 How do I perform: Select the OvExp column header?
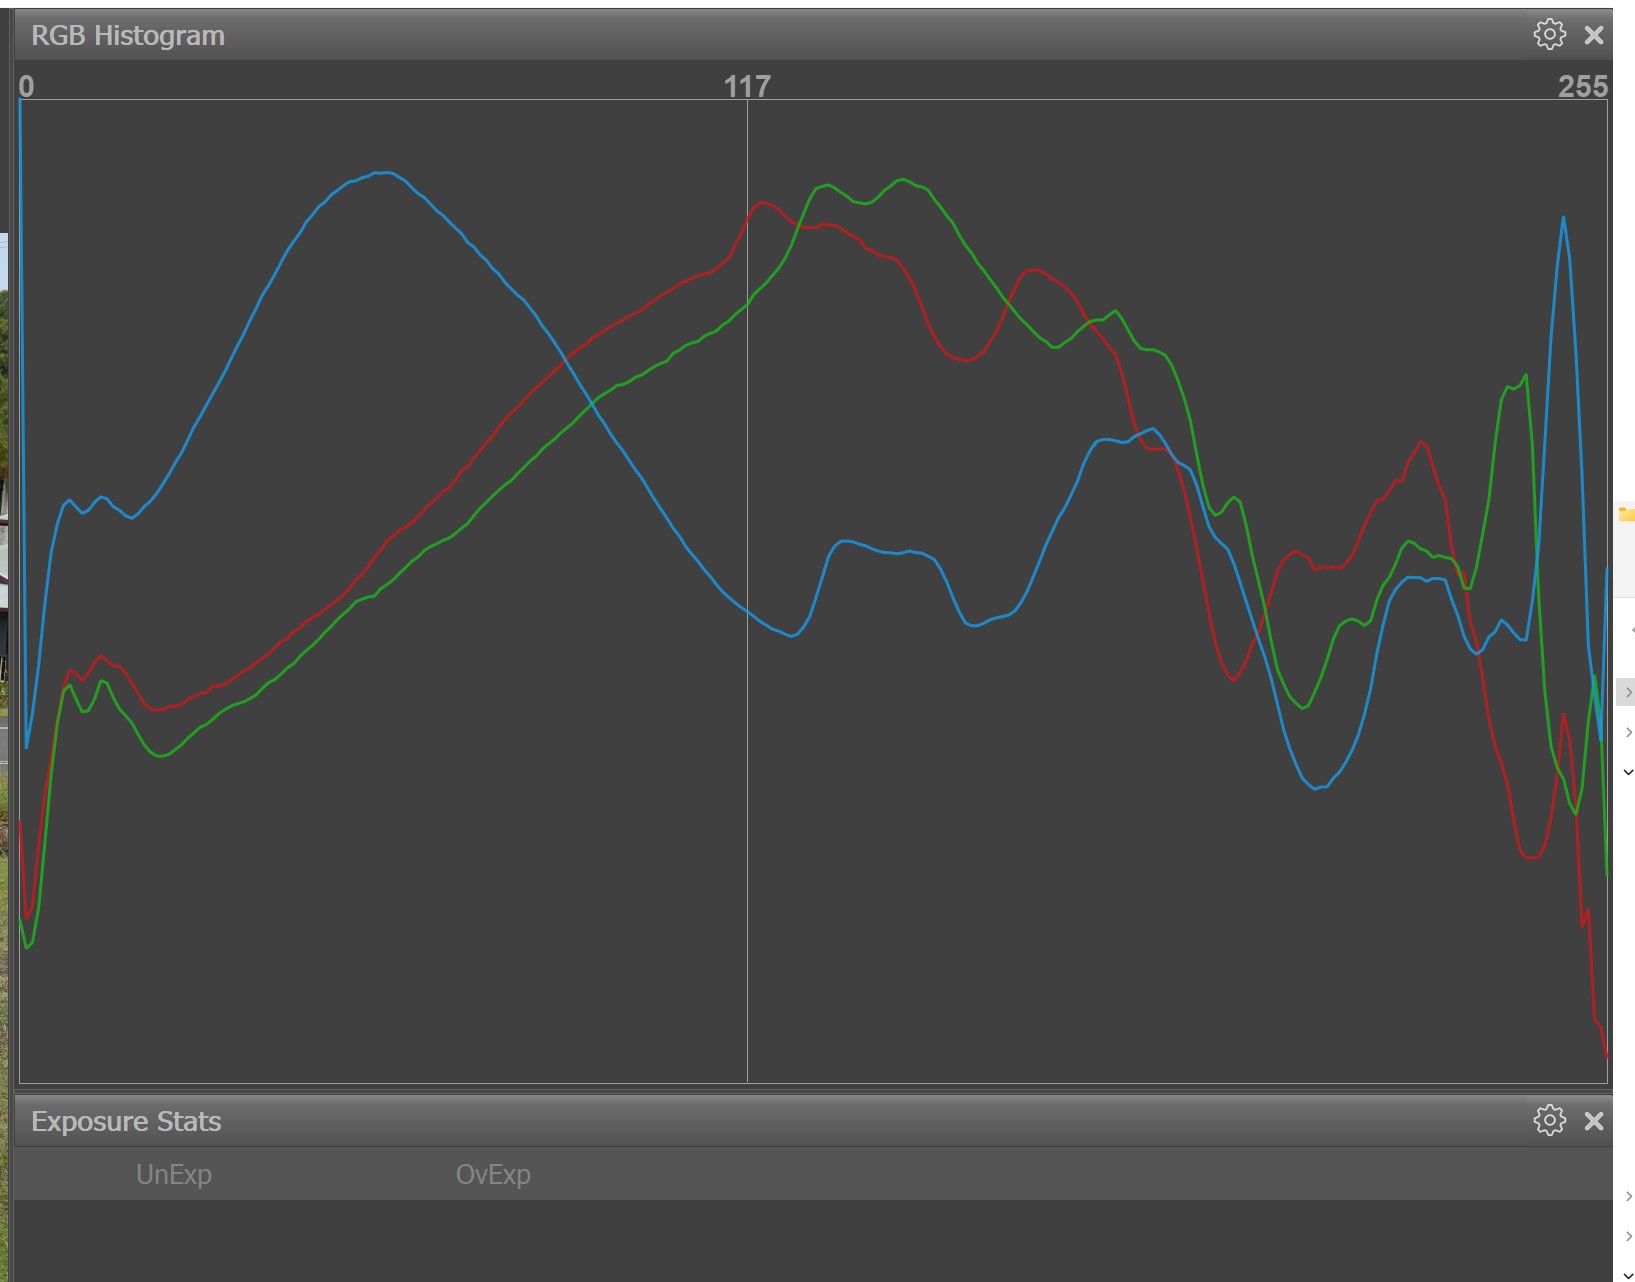[x=493, y=1174]
